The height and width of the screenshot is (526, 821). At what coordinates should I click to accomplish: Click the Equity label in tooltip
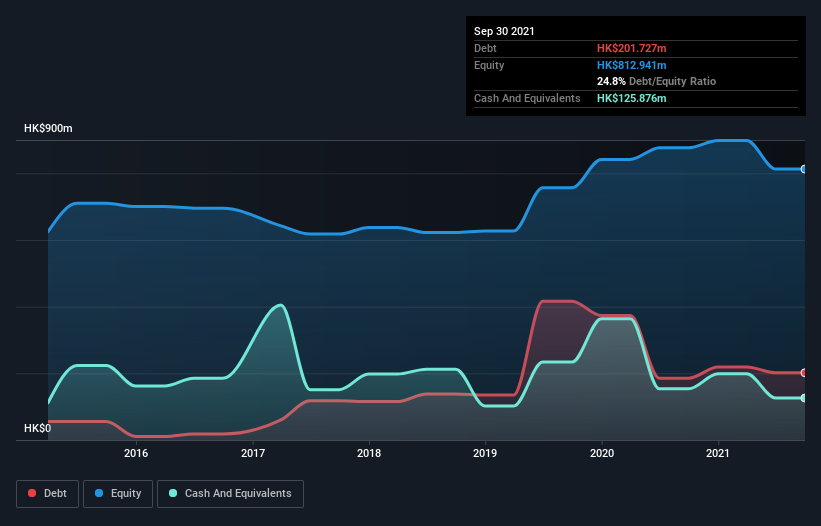tap(489, 65)
